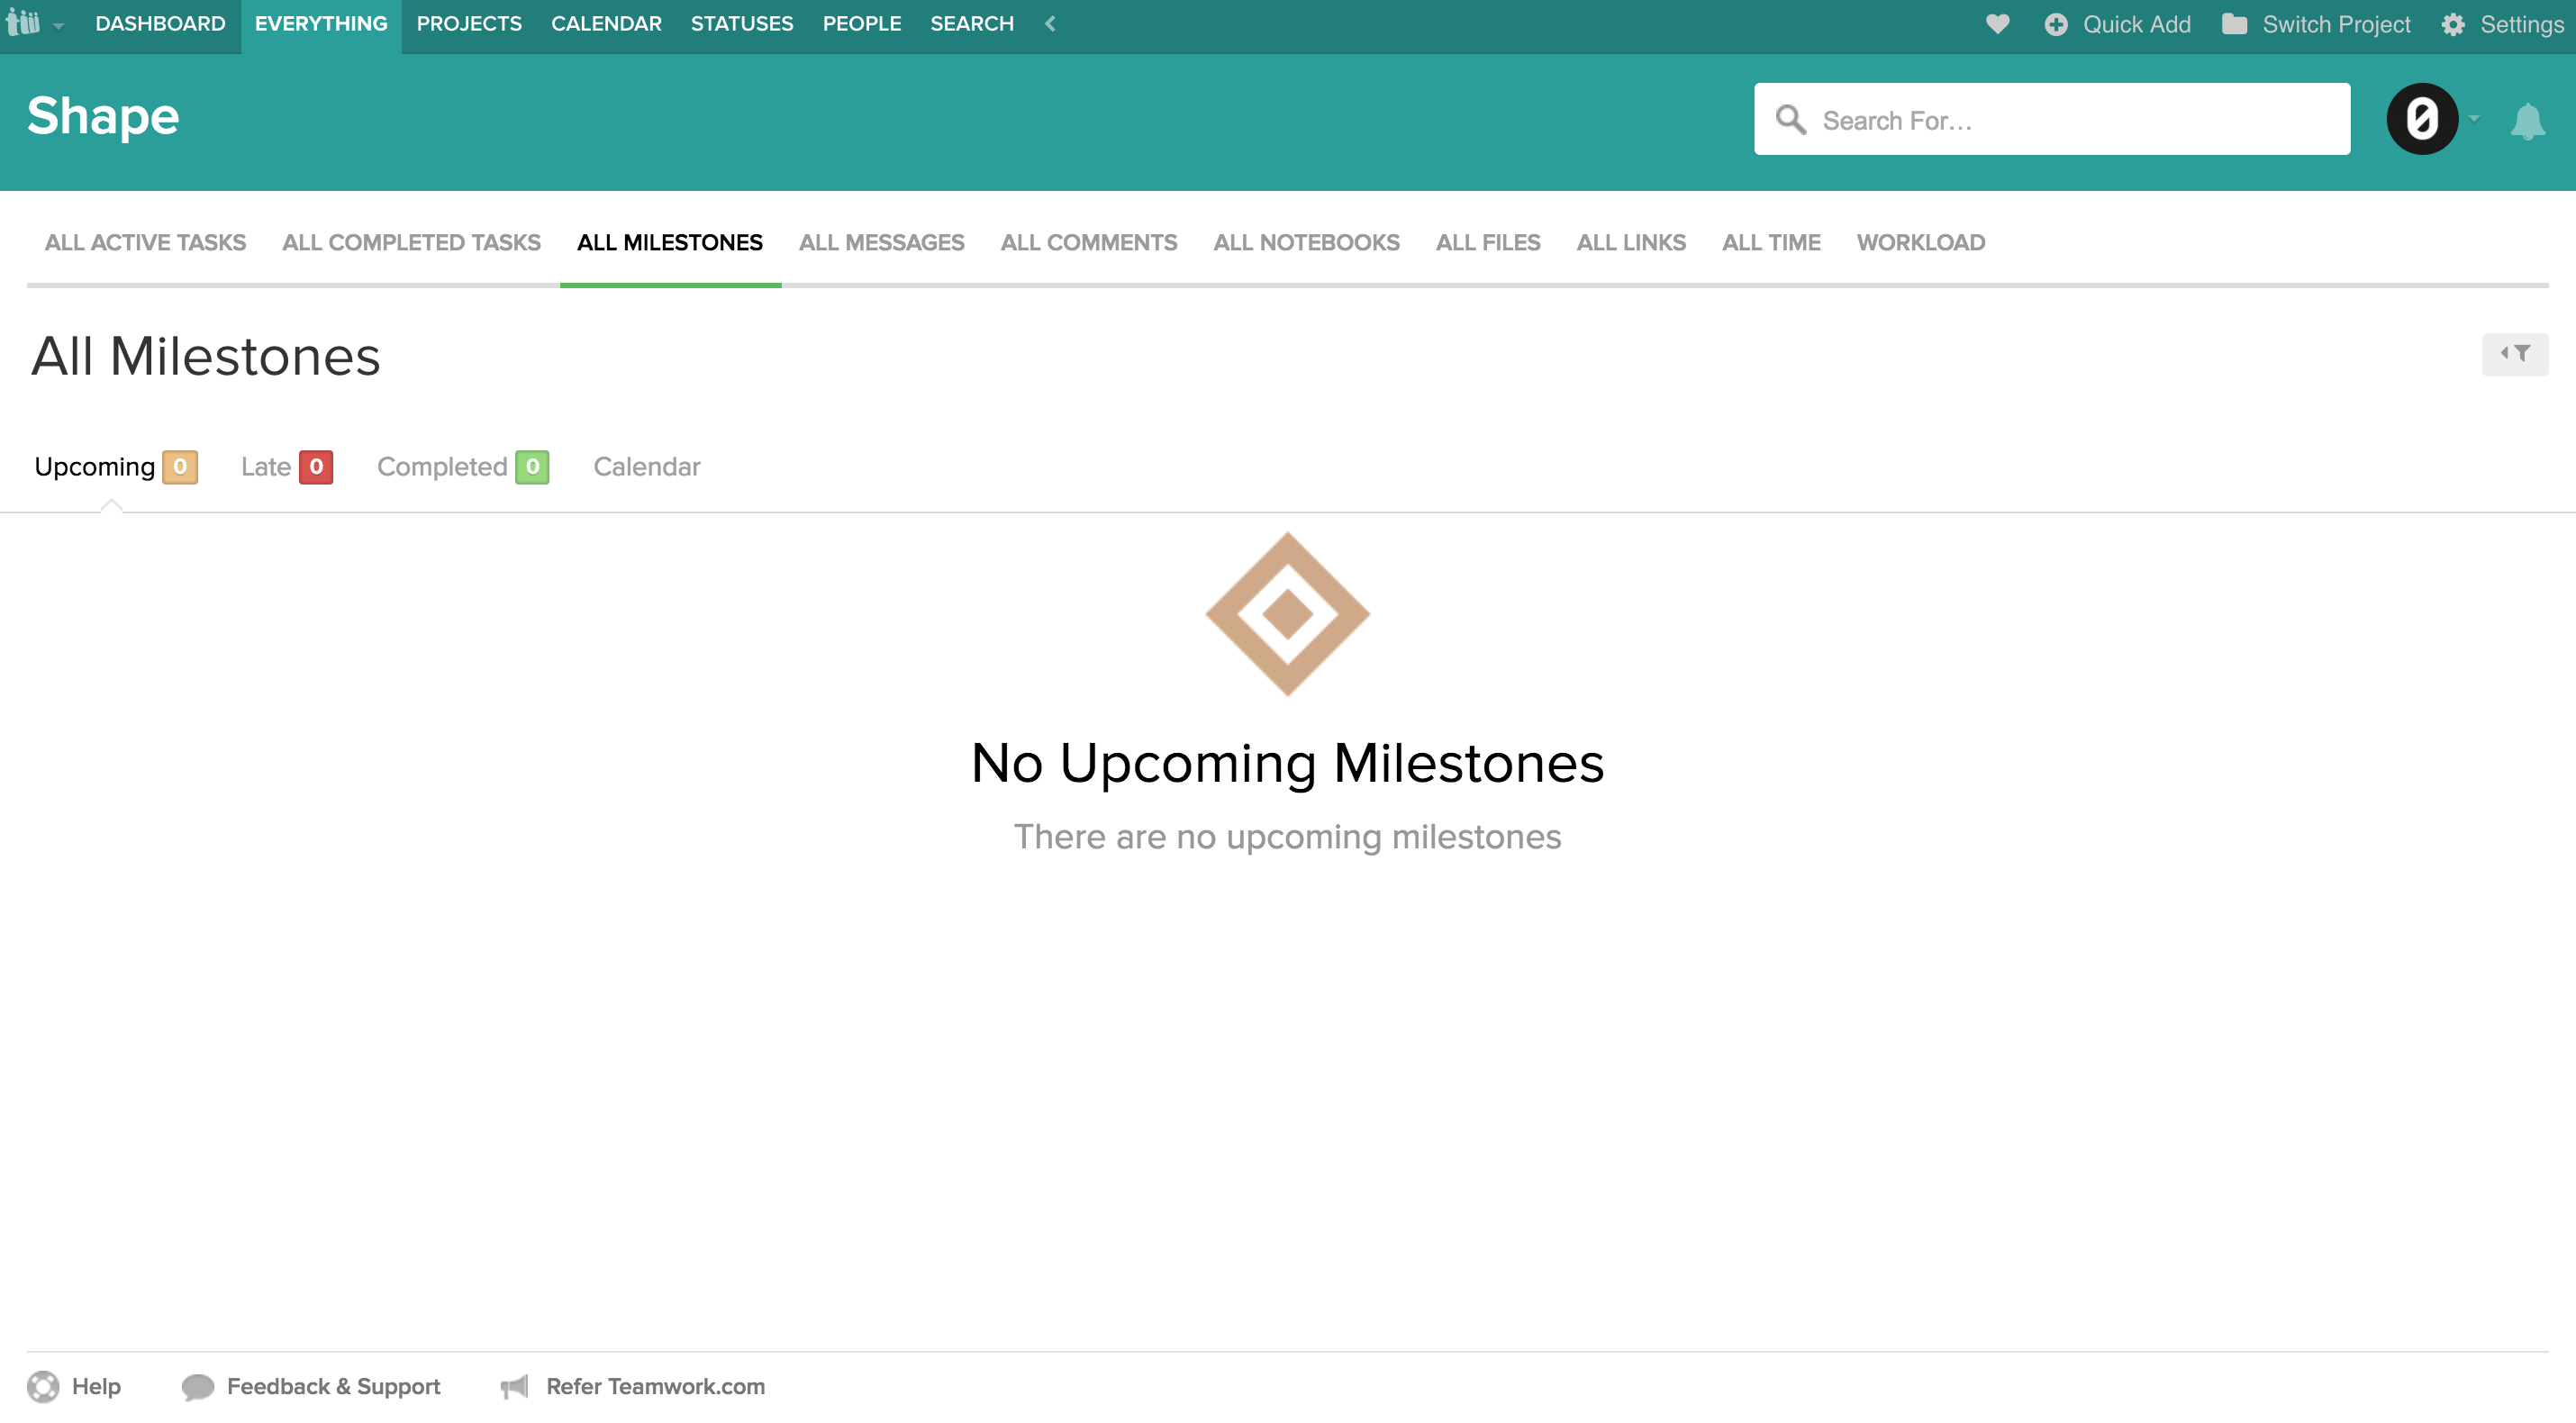Click the Settings gear icon
The width and height of the screenshot is (2576, 1423).
coord(2453,25)
